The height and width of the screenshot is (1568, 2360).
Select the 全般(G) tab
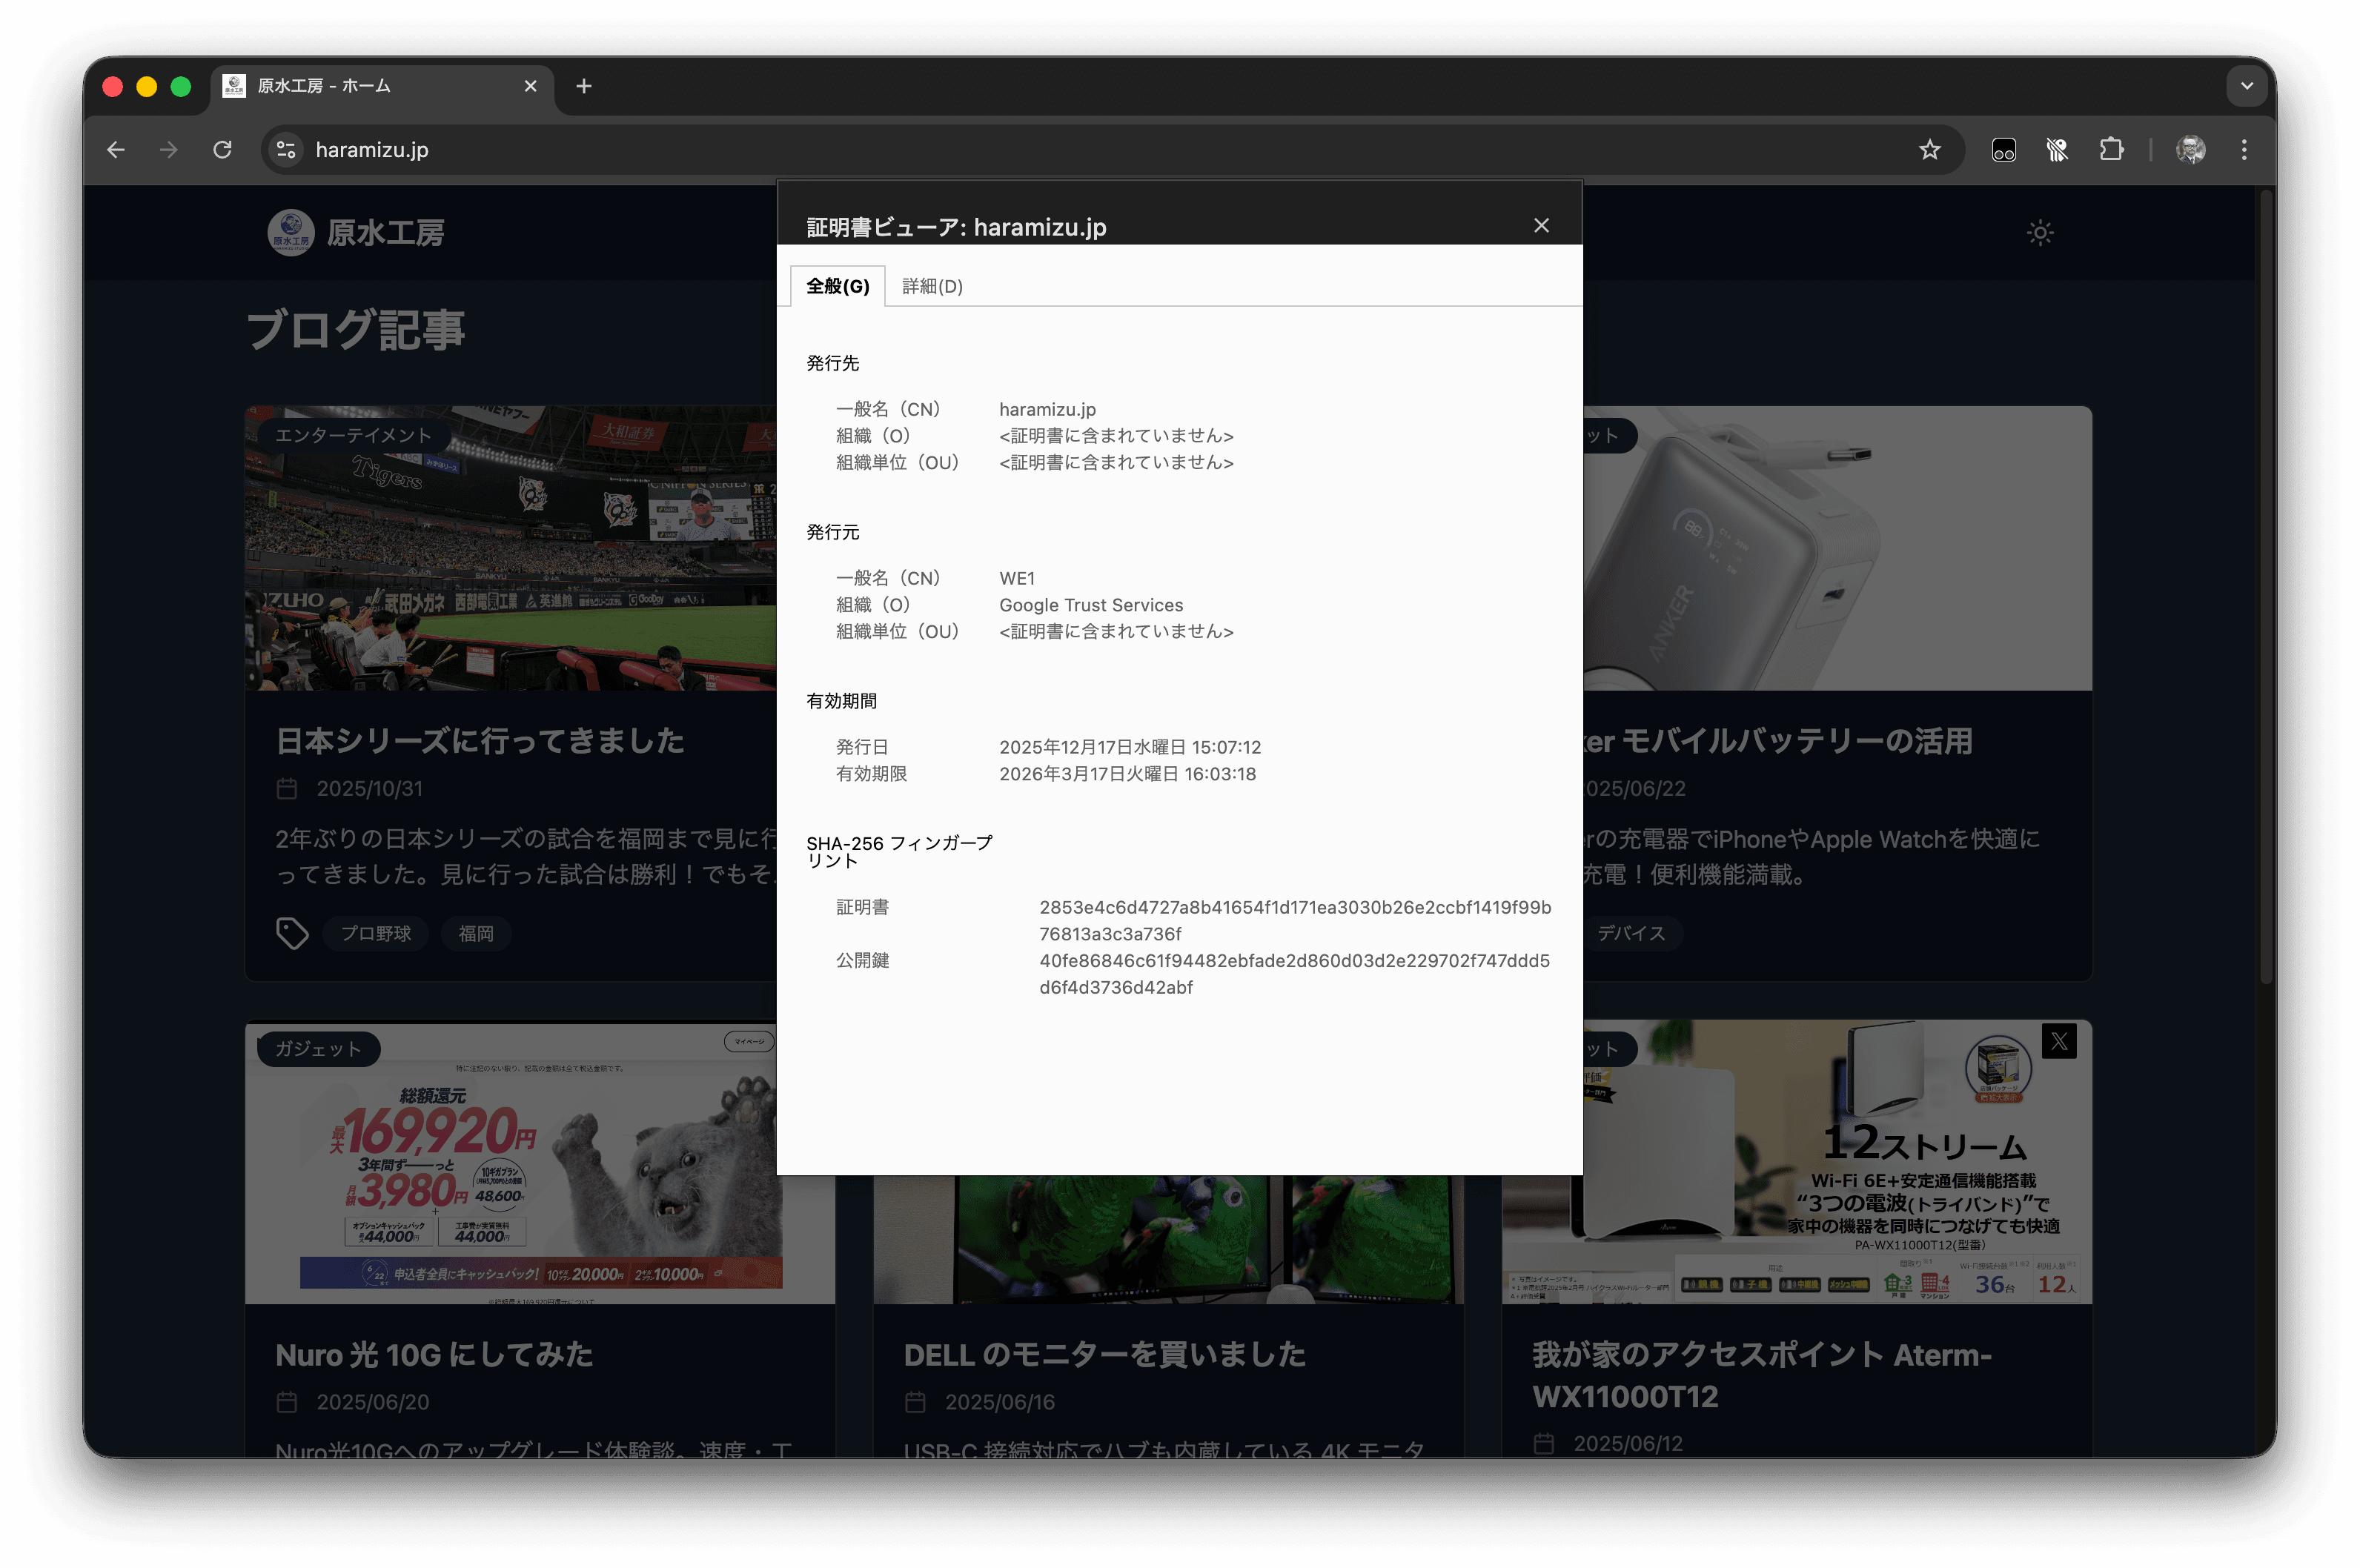(837, 287)
